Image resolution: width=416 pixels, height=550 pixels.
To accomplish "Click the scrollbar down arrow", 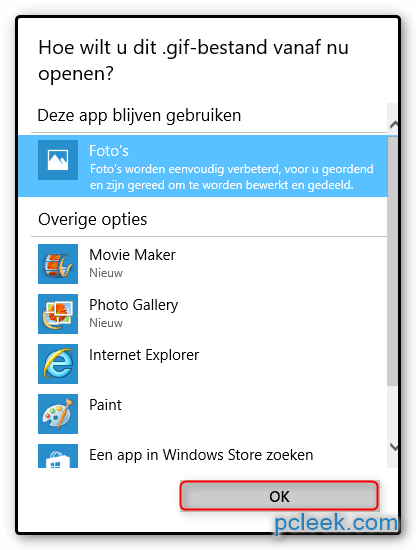I will pyautogui.click(x=394, y=447).
